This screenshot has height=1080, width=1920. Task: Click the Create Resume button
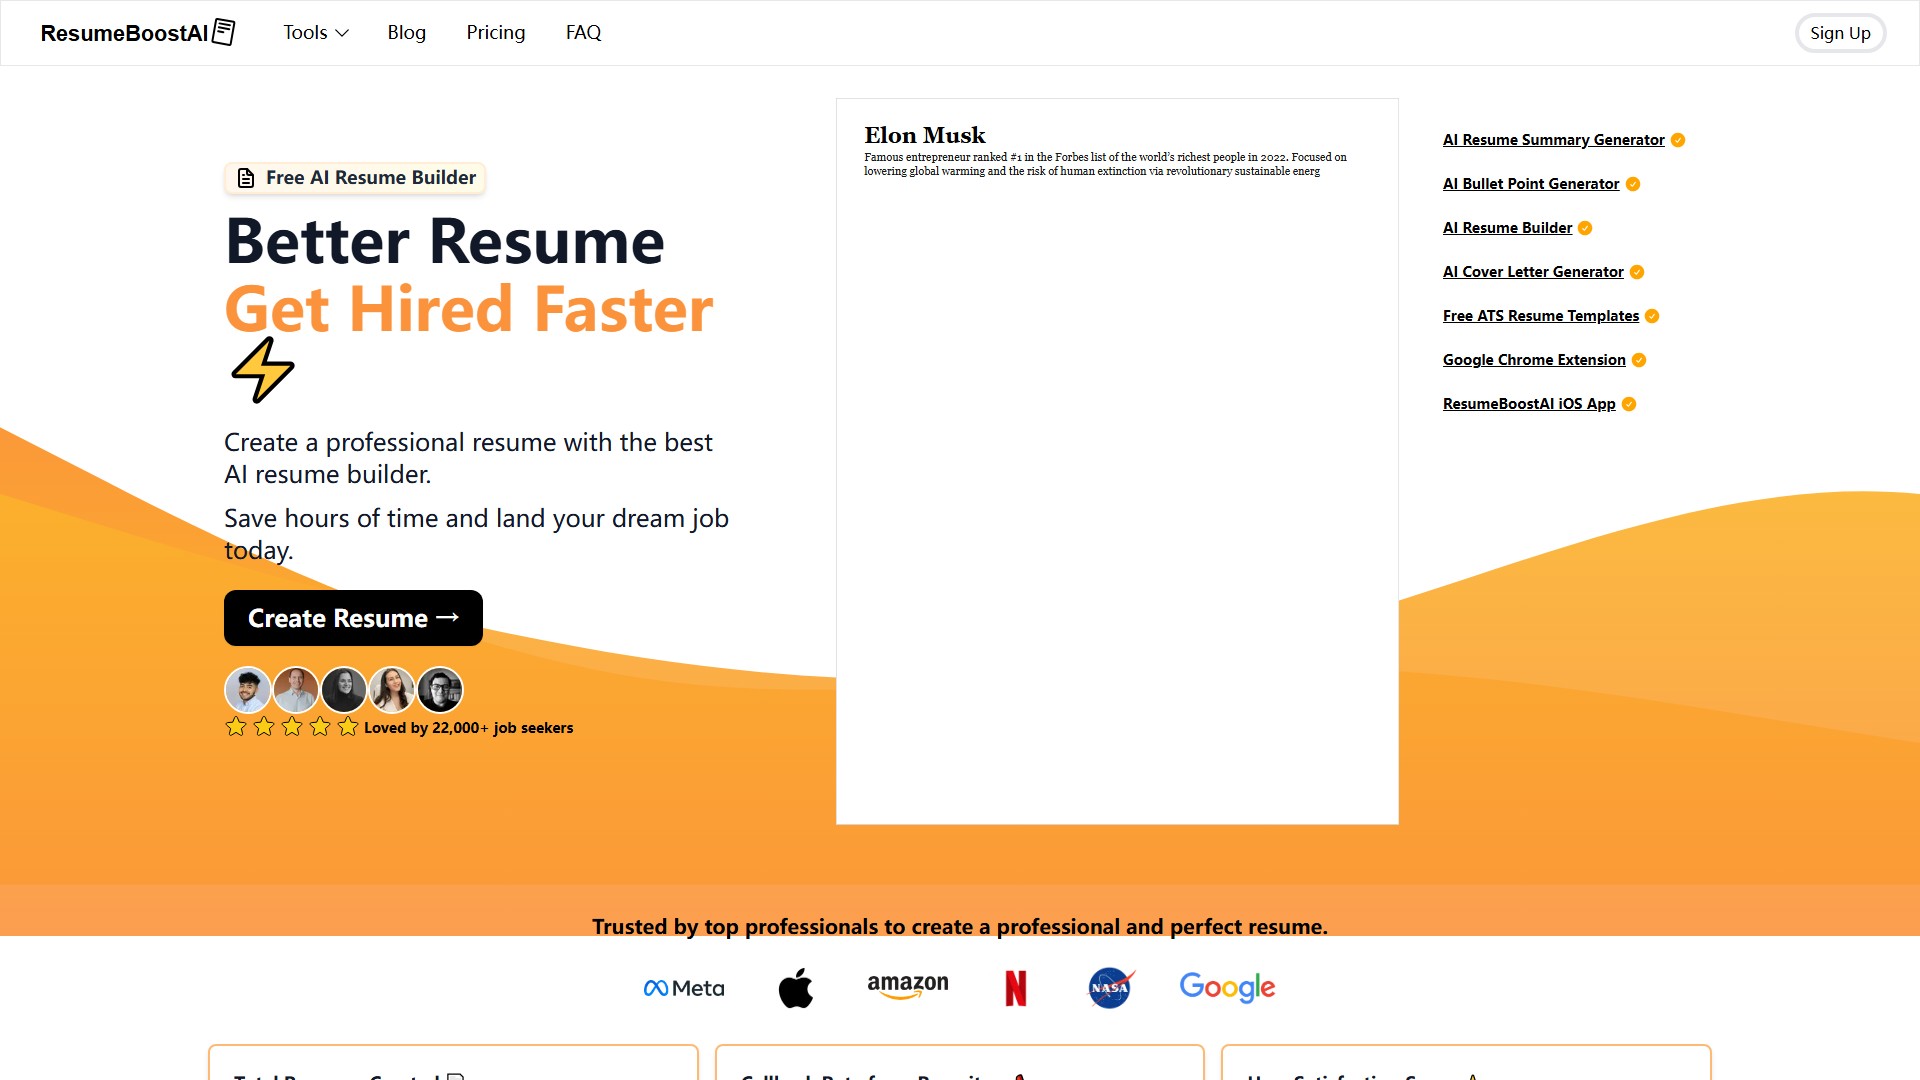pos(353,618)
